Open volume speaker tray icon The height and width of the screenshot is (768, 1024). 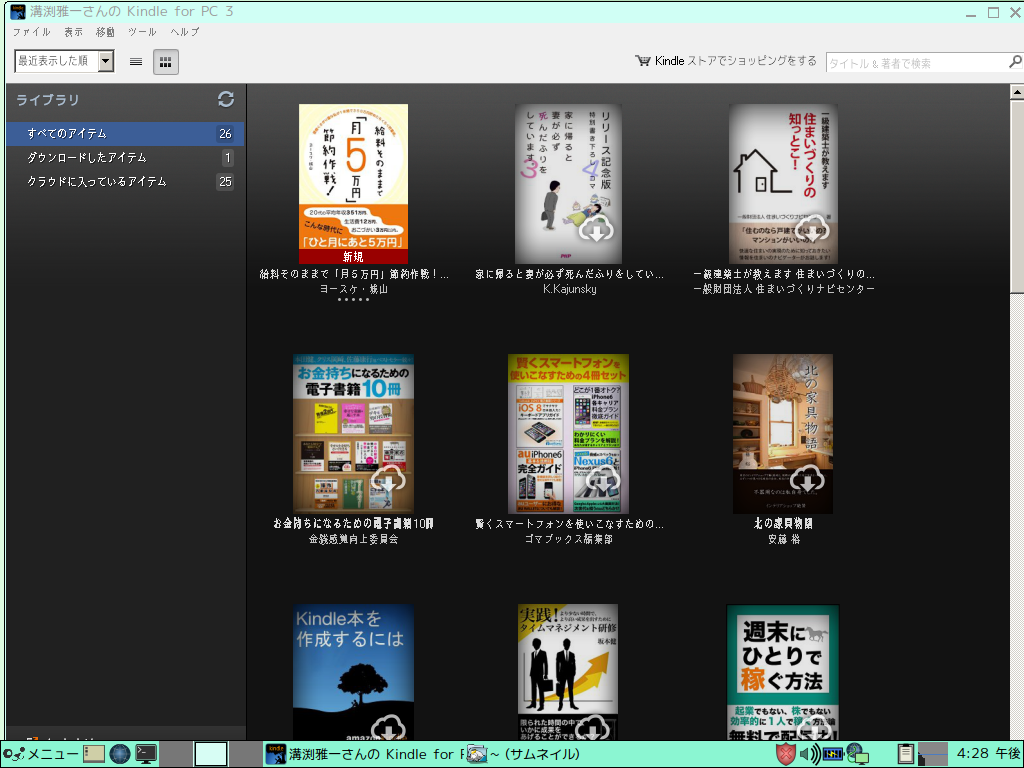tap(810, 754)
